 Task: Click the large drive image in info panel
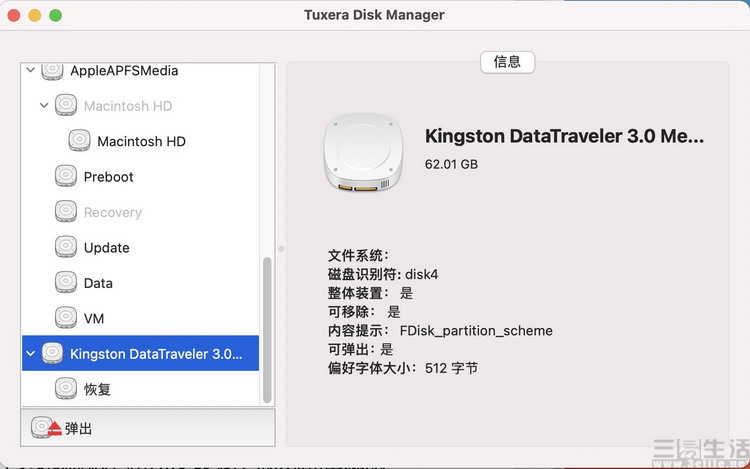364,152
